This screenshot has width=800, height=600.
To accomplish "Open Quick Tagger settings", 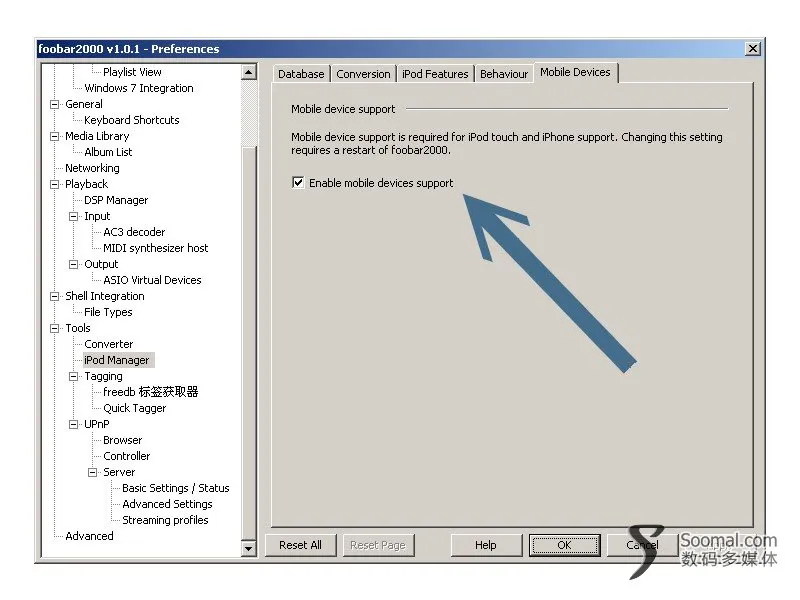I will click(x=135, y=408).
